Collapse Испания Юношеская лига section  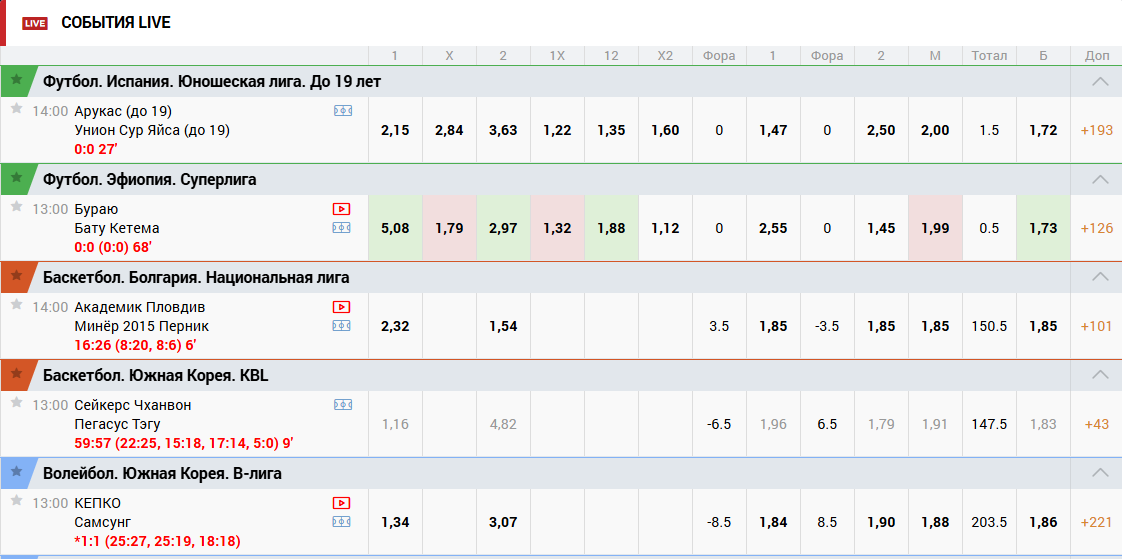click(1100, 82)
